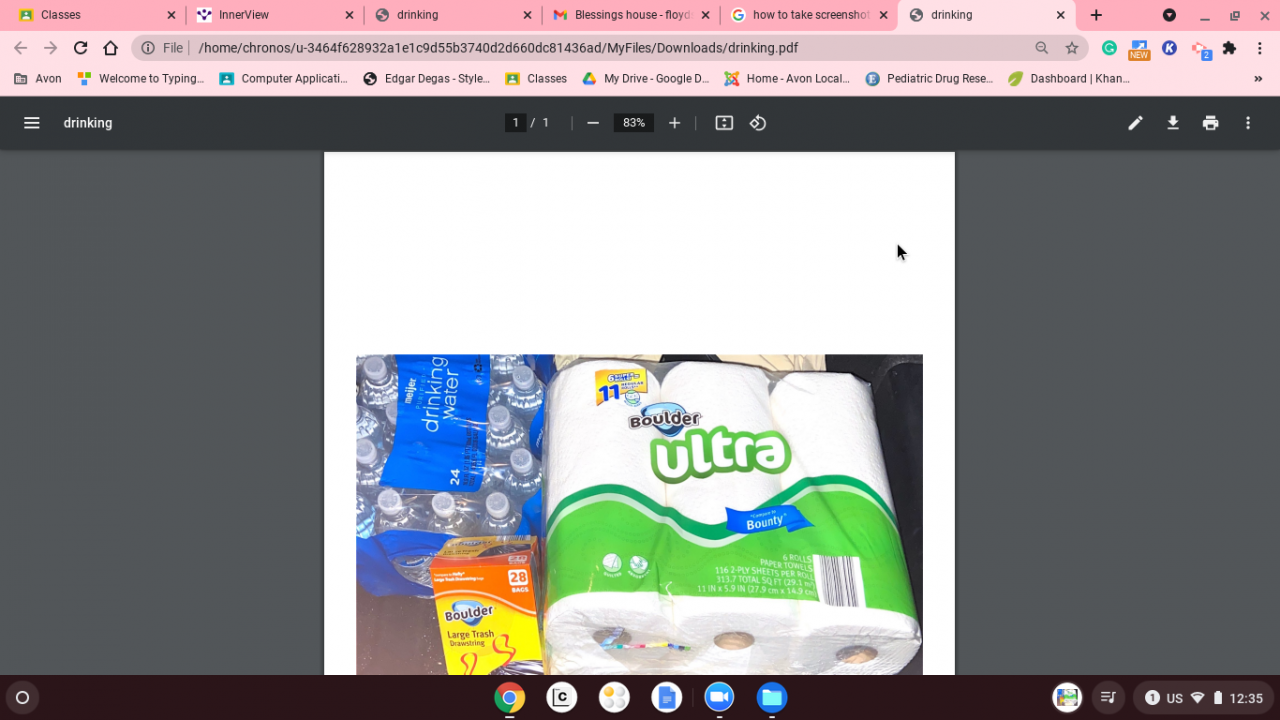Close the how to take screenshot tab
This screenshot has height=720, width=1280.
pyautogui.click(x=883, y=15)
